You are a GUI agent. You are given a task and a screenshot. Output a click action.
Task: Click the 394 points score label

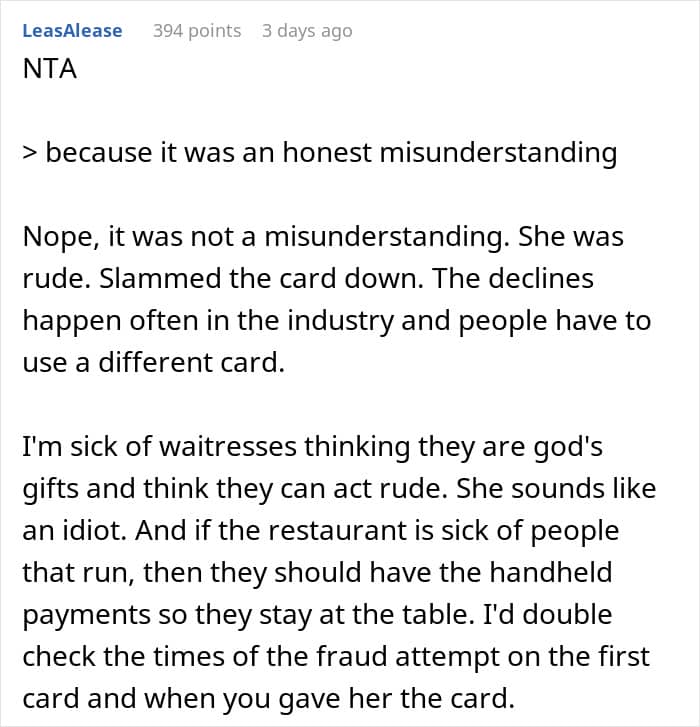pyautogui.click(x=197, y=31)
